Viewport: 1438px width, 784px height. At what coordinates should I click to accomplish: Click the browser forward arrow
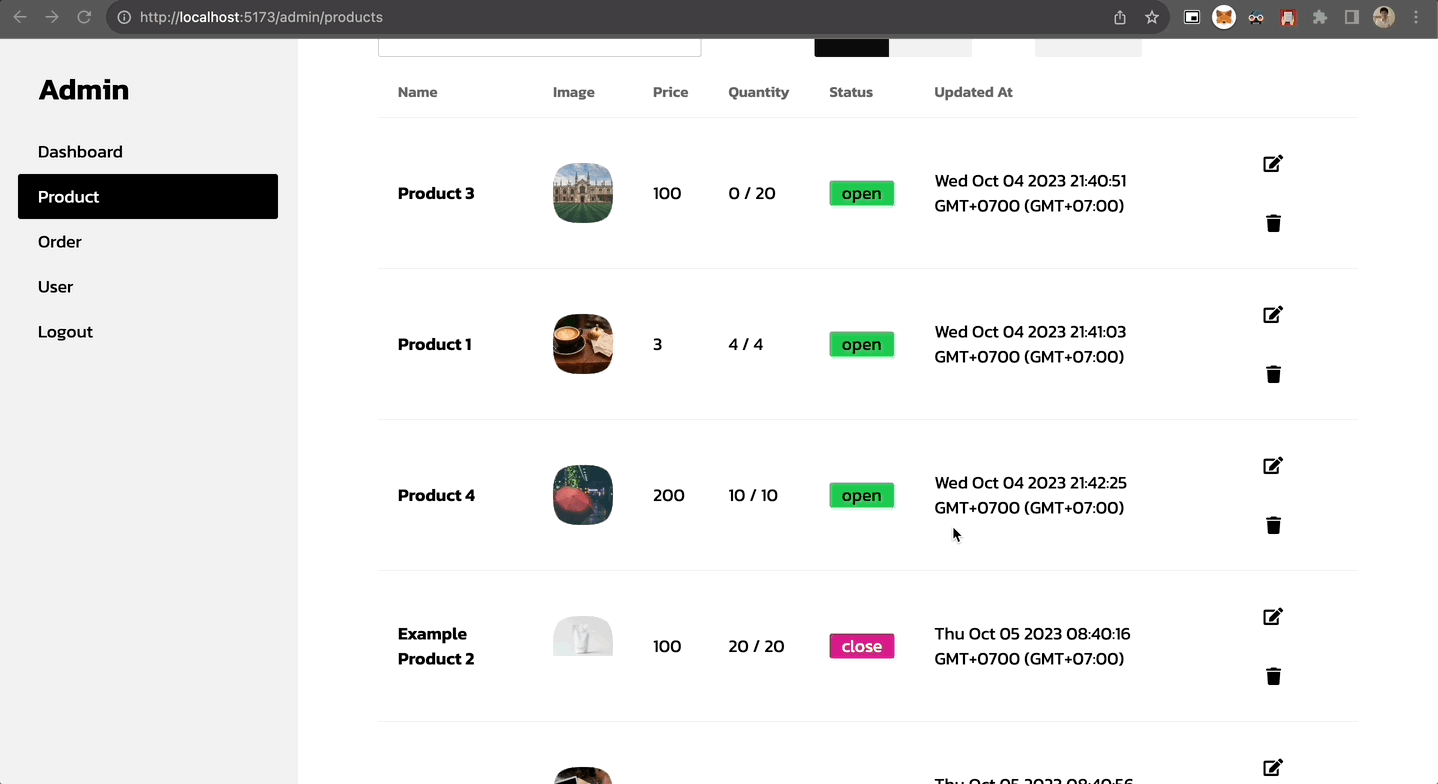pos(52,17)
